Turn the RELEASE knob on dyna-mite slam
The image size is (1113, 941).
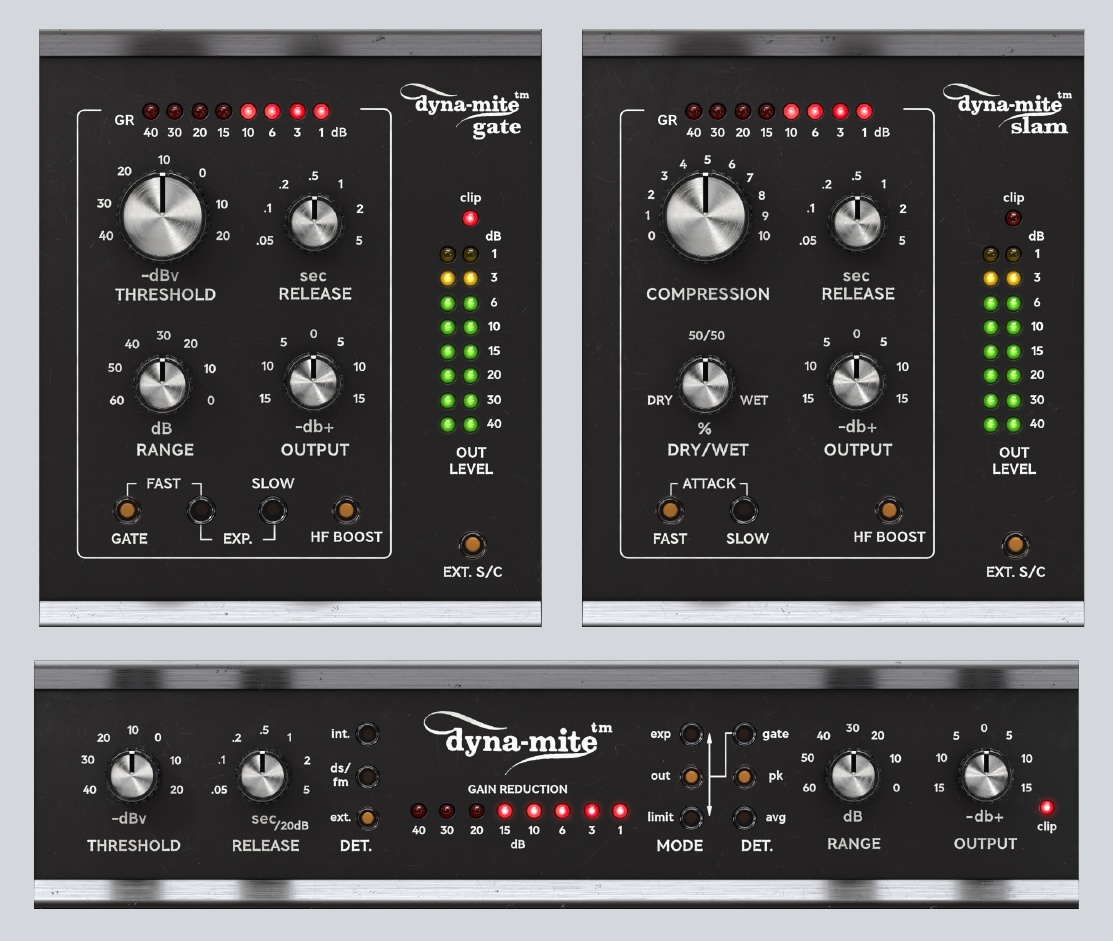point(857,223)
